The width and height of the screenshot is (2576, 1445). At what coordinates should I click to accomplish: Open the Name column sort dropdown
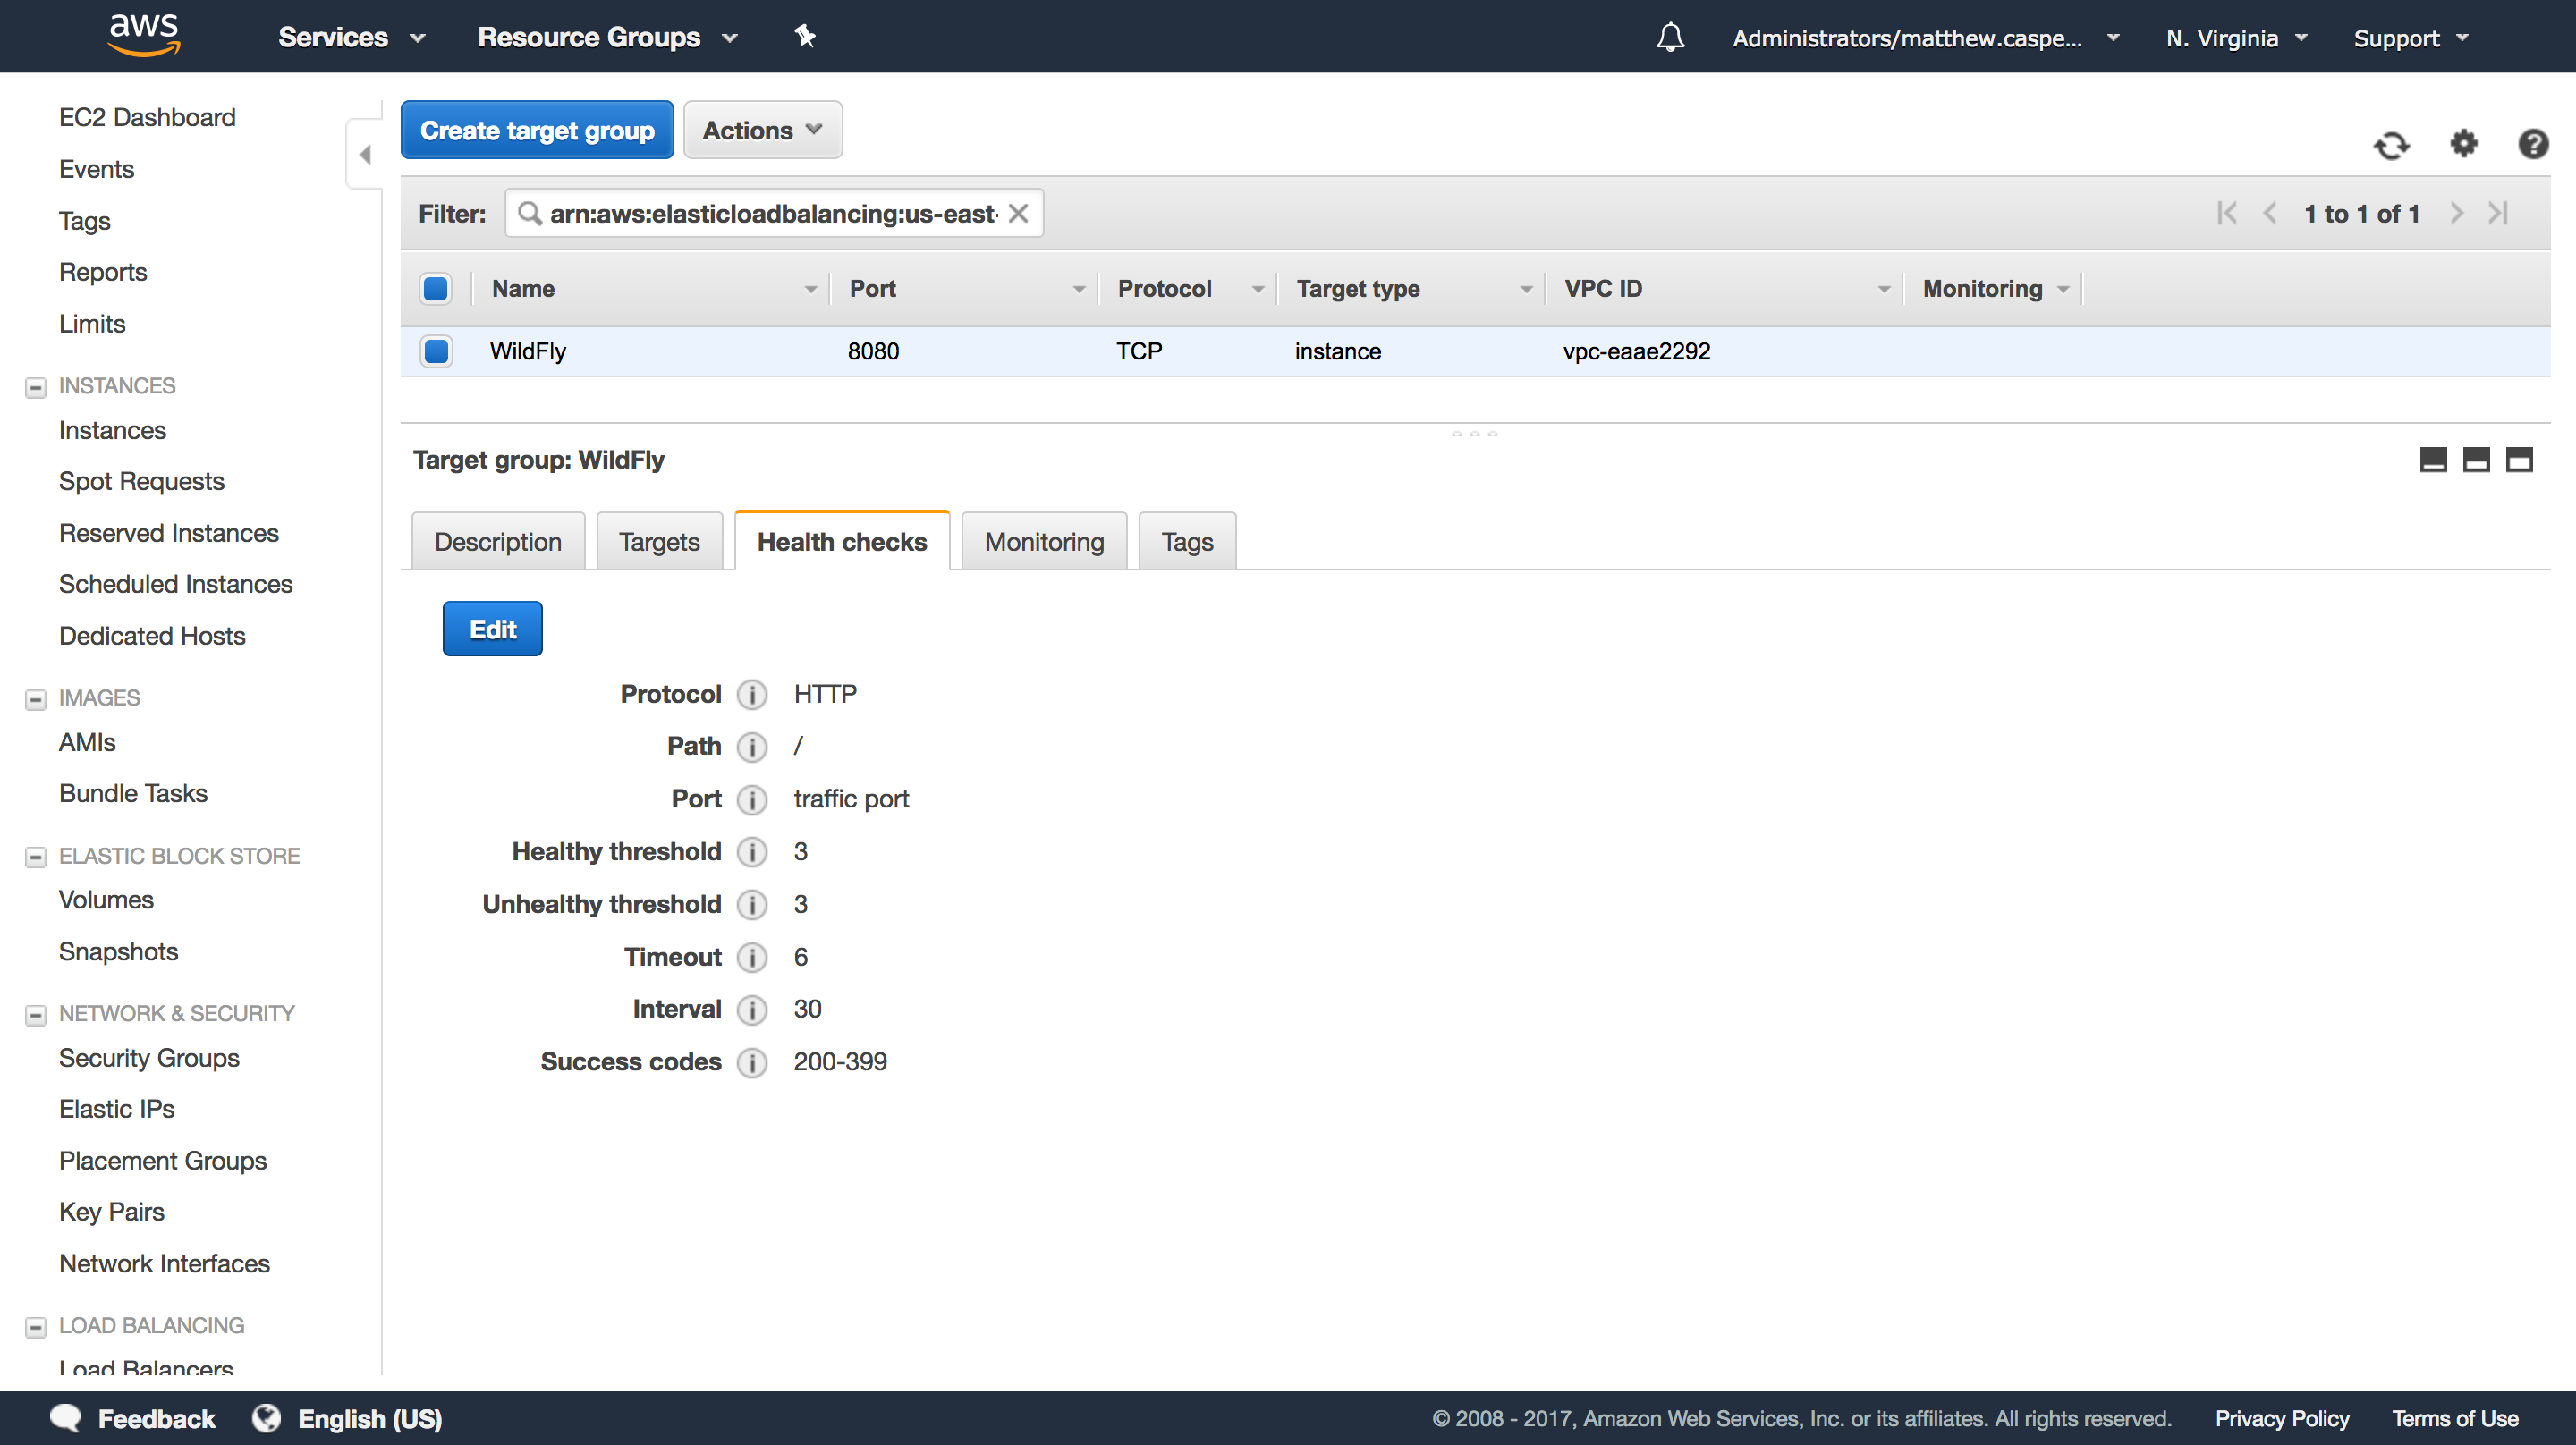(x=810, y=288)
